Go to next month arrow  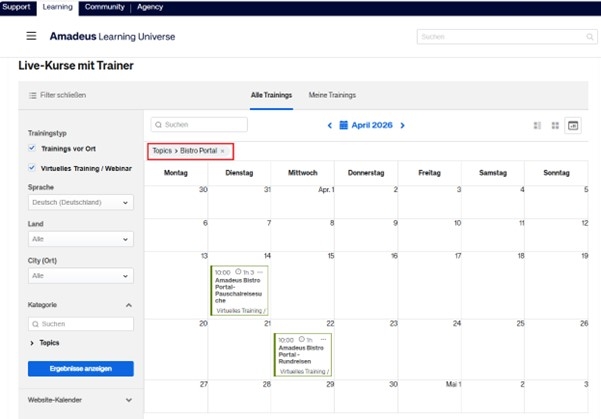pyautogui.click(x=416, y=125)
